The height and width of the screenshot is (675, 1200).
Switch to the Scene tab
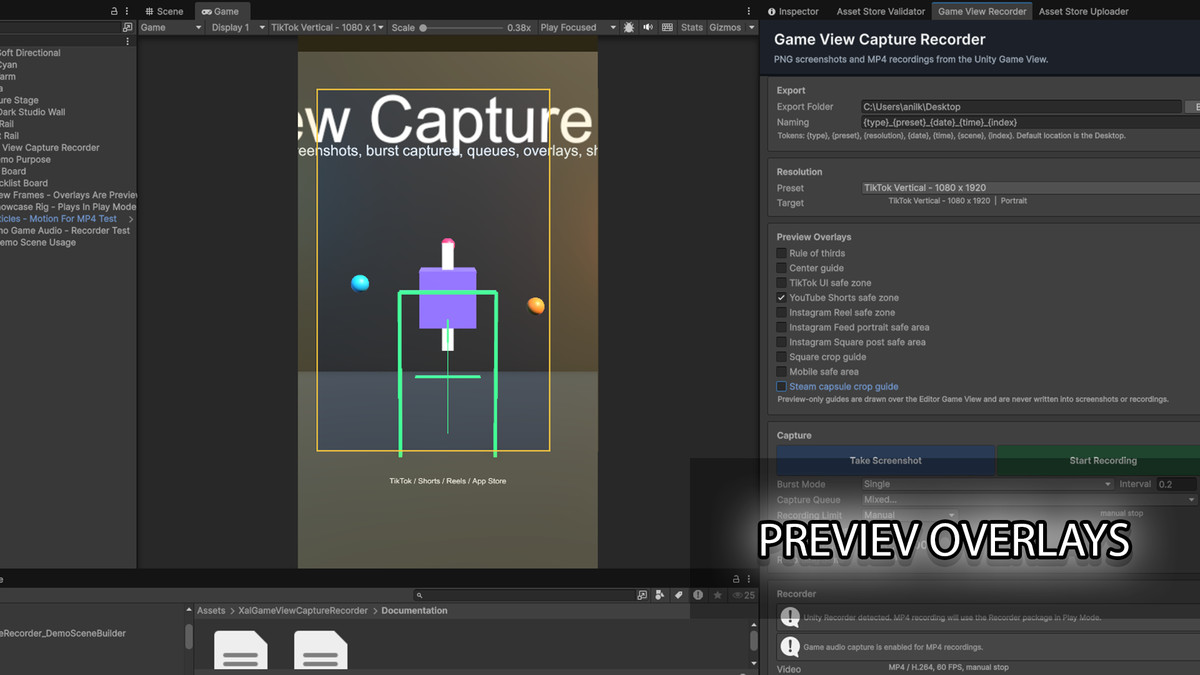coord(163,12)
